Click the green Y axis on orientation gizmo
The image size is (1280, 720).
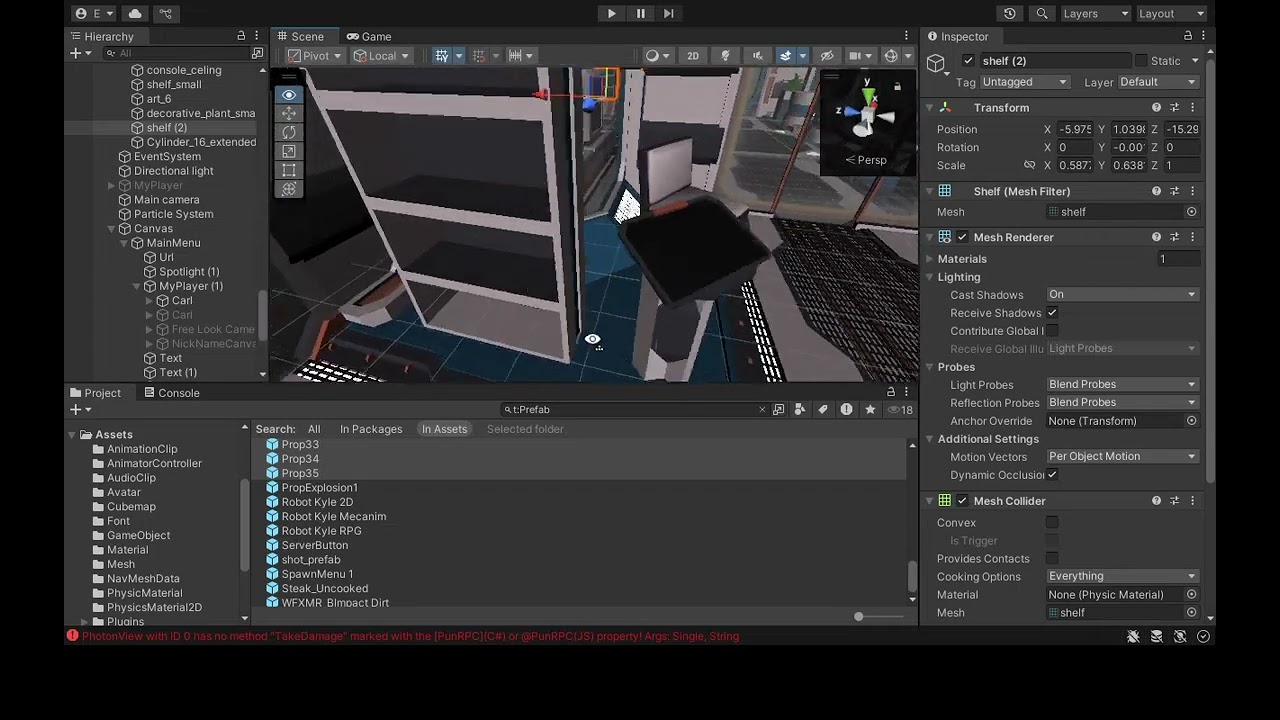tap(868, 97)
